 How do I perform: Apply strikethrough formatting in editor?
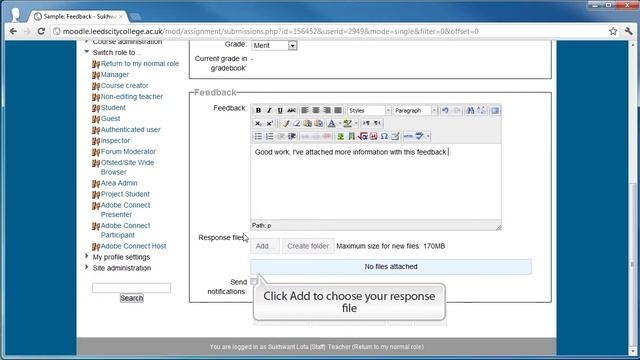[x=291, y=110]
